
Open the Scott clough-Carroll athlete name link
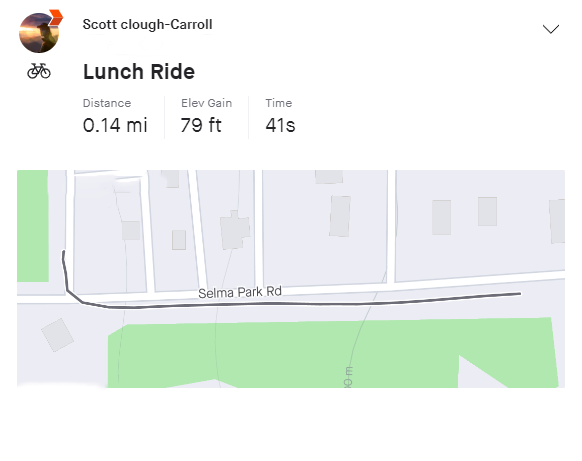coord(147,24)
